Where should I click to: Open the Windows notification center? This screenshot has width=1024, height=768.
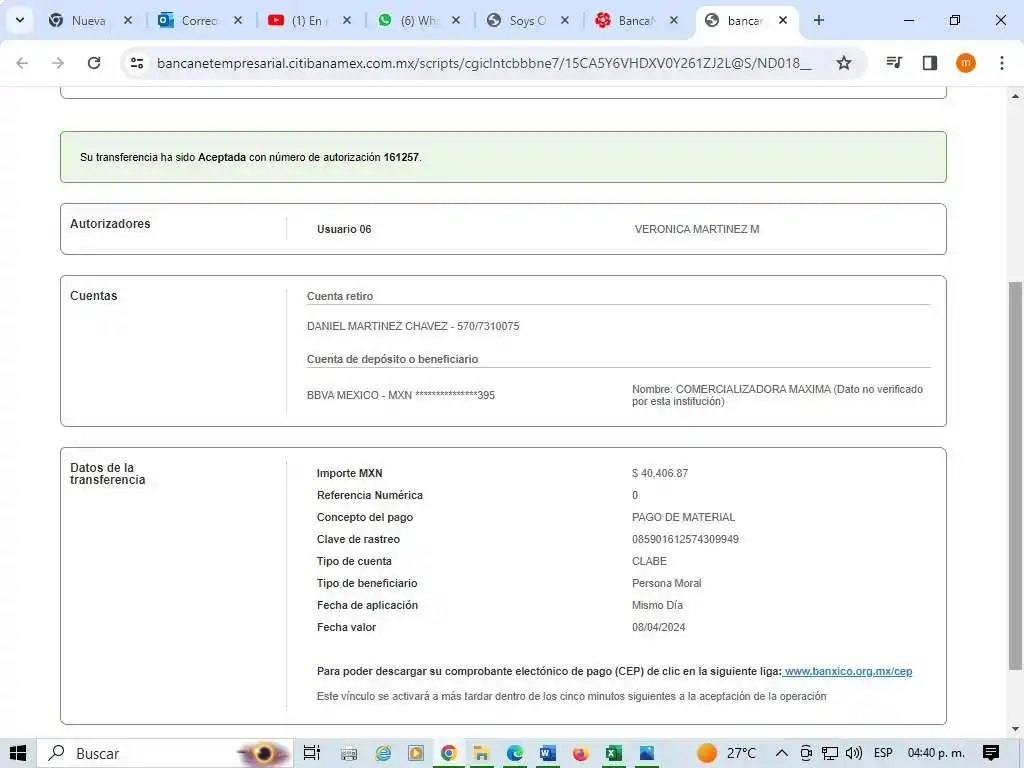coord(991,753)
